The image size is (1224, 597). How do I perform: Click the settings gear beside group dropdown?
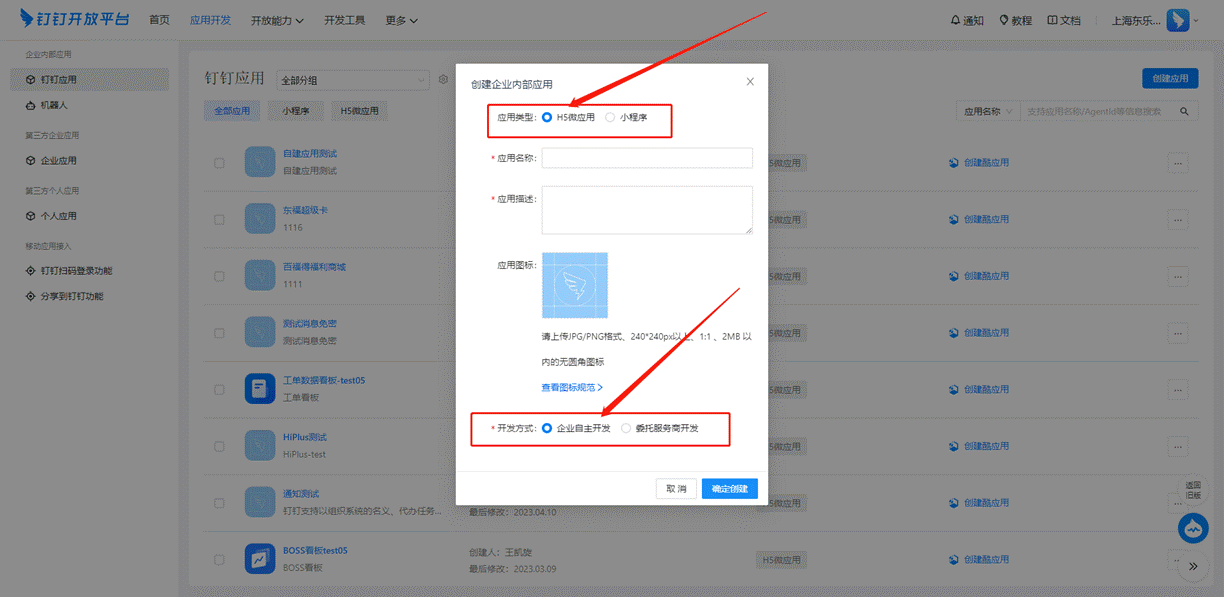[x=443, y=79]
